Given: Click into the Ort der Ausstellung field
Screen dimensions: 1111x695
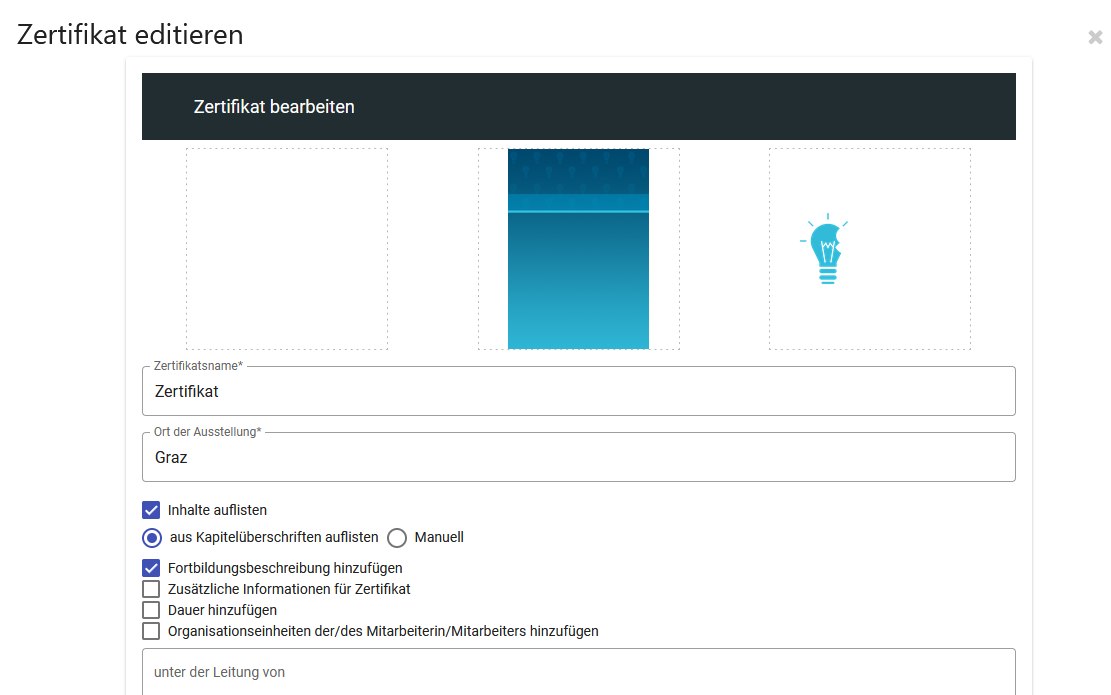Looking at the screenshot, I should point(578,458).
